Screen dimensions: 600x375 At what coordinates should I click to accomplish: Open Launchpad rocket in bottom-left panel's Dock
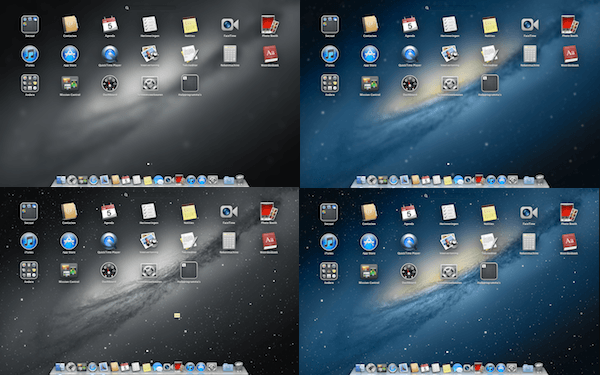pyautogui.click(x=71, y=367)
